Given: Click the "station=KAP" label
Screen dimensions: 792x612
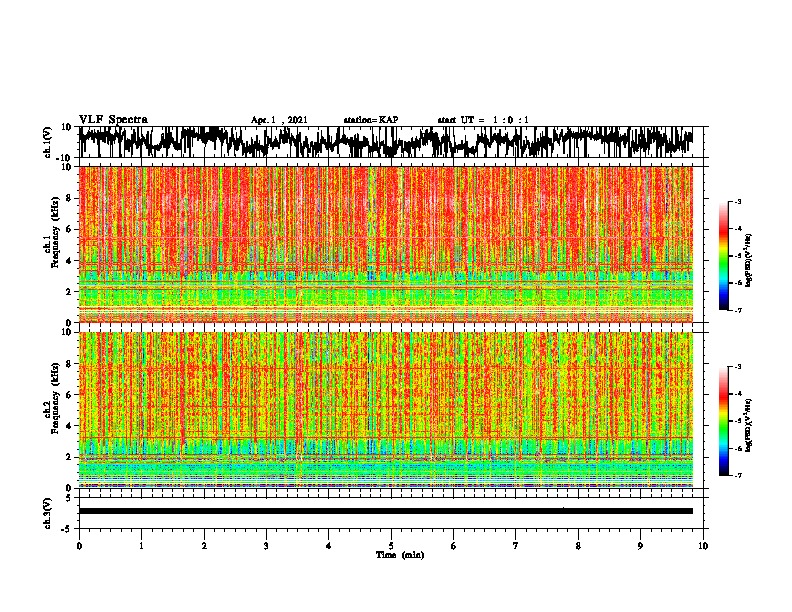Looking at the screenshot, I should [x=371, y=120].
